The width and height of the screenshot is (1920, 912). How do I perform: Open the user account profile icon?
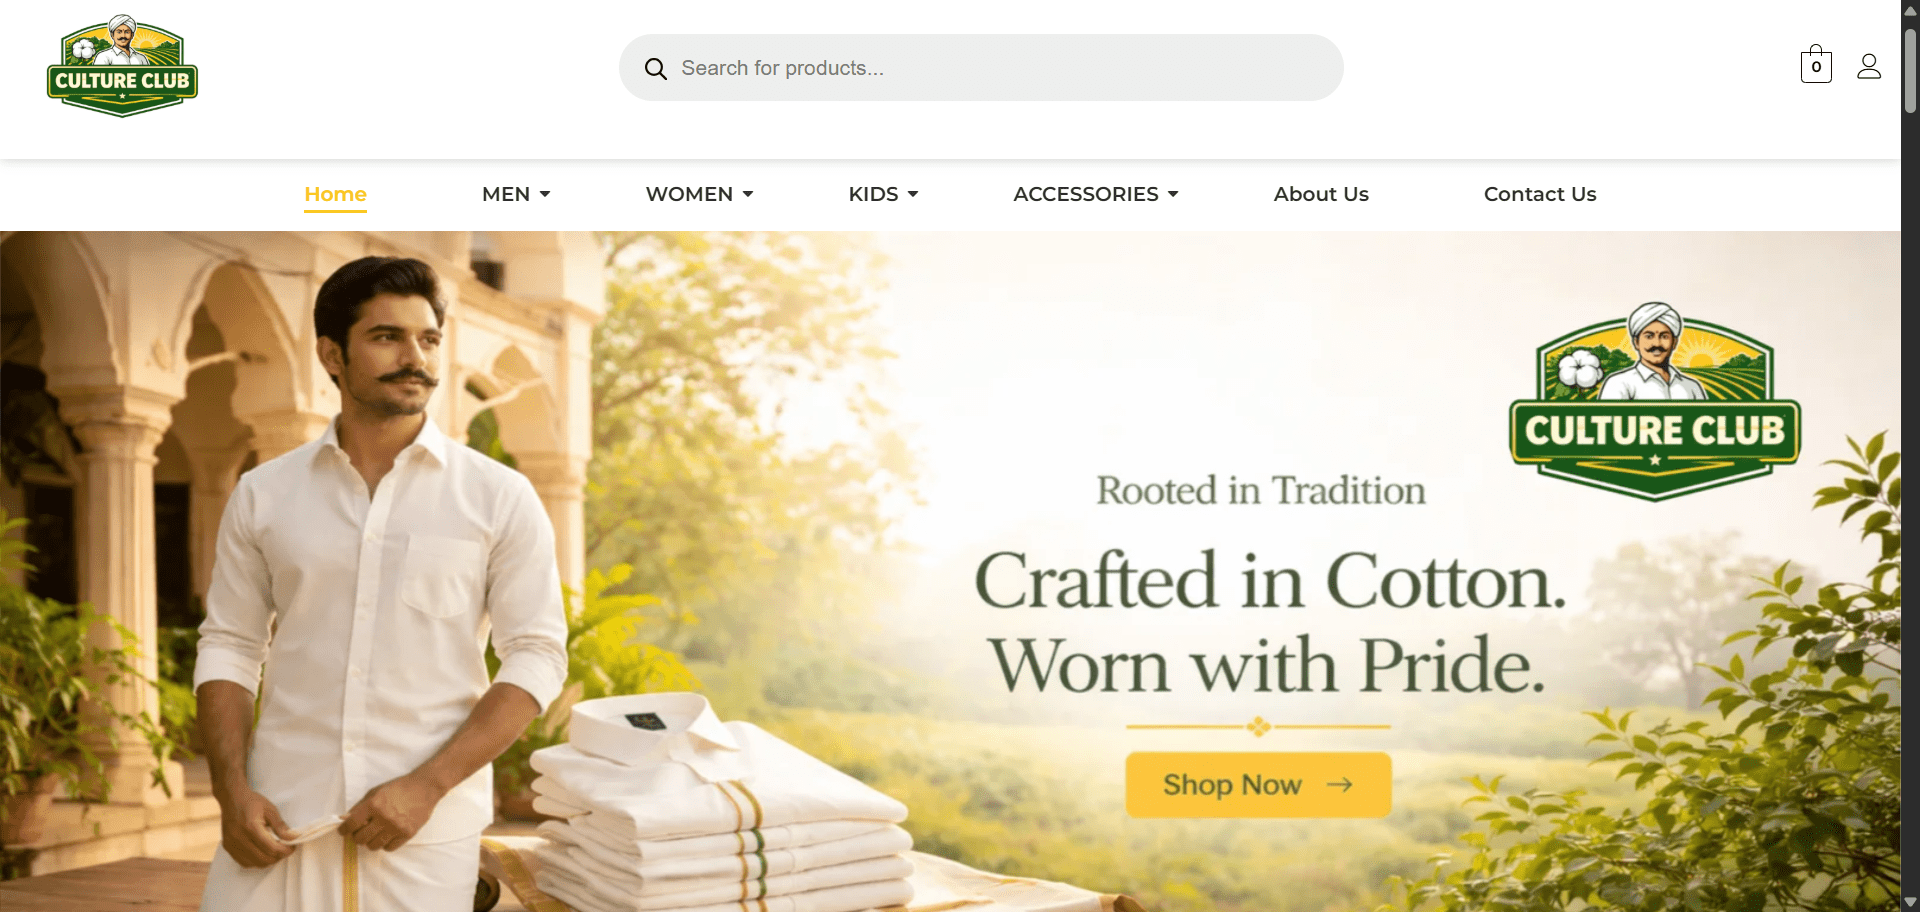pyautogui.click(x=1869, y=66)
